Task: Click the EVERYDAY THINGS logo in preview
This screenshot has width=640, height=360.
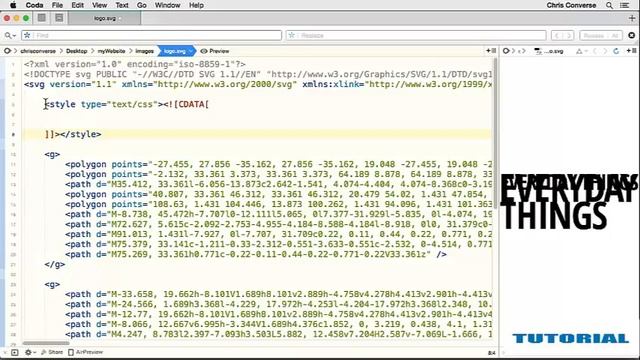Action: tap(569, 201)
